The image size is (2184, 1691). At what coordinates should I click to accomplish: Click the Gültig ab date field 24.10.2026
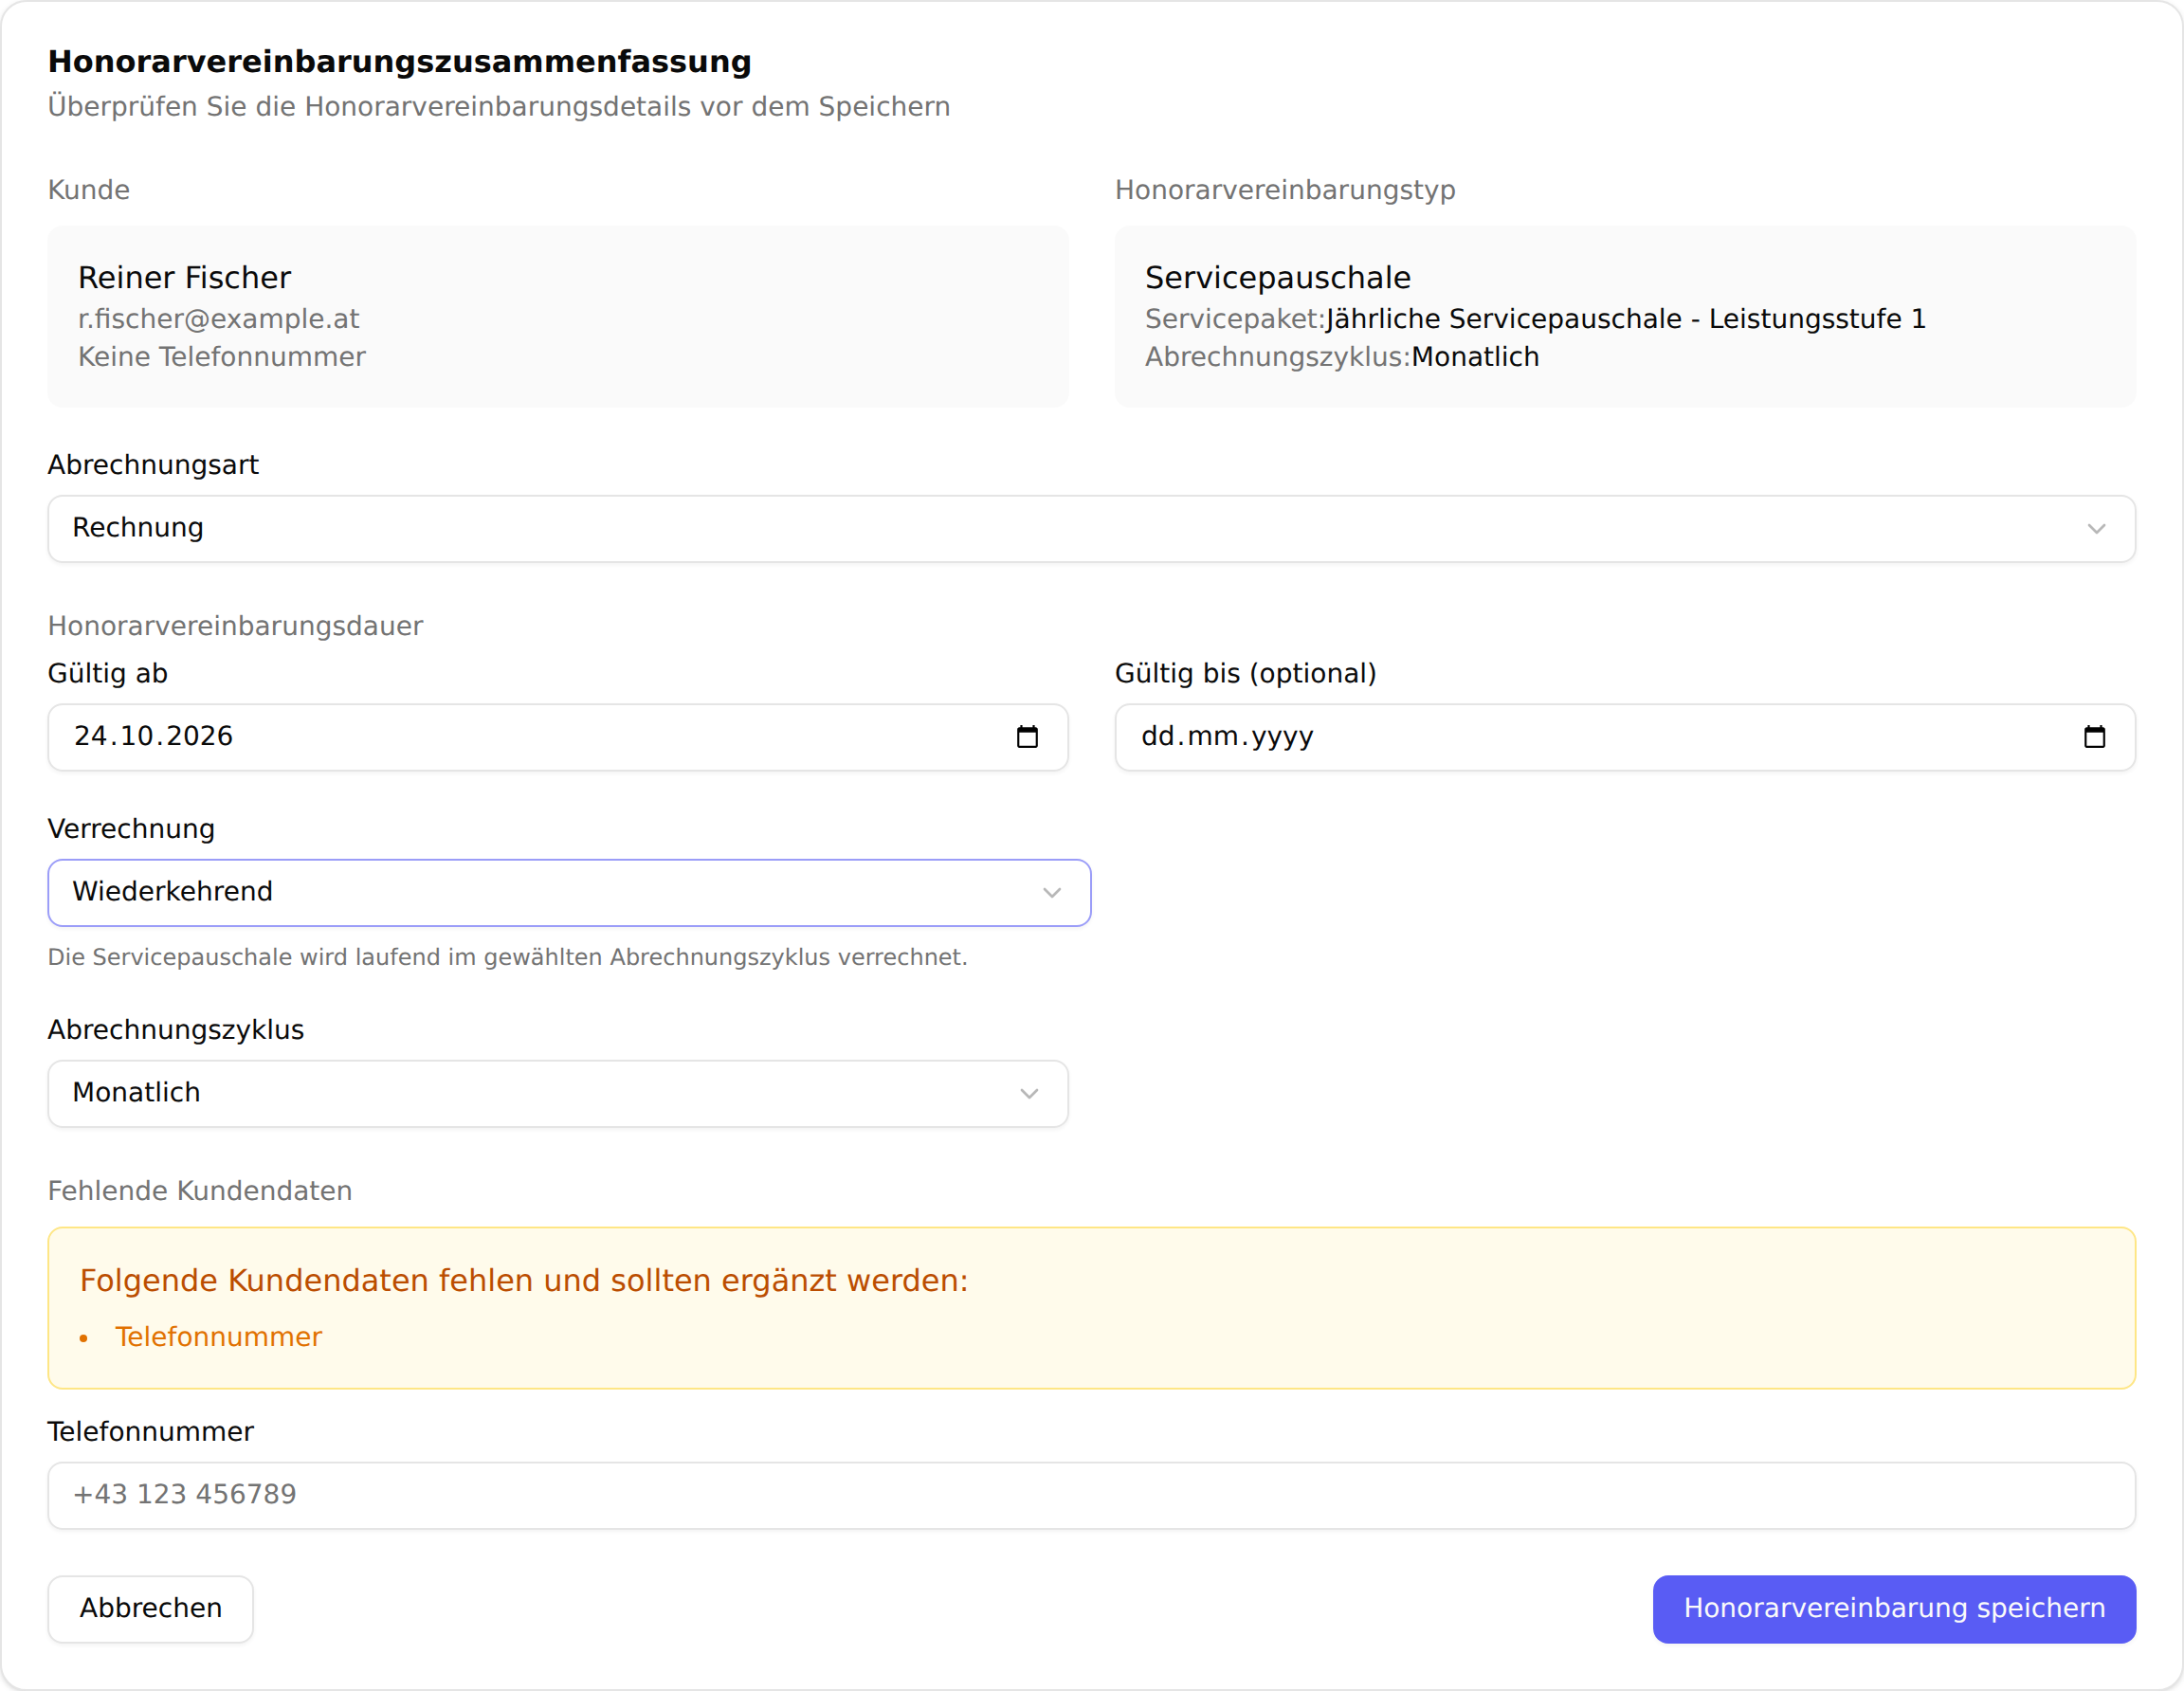558,737
